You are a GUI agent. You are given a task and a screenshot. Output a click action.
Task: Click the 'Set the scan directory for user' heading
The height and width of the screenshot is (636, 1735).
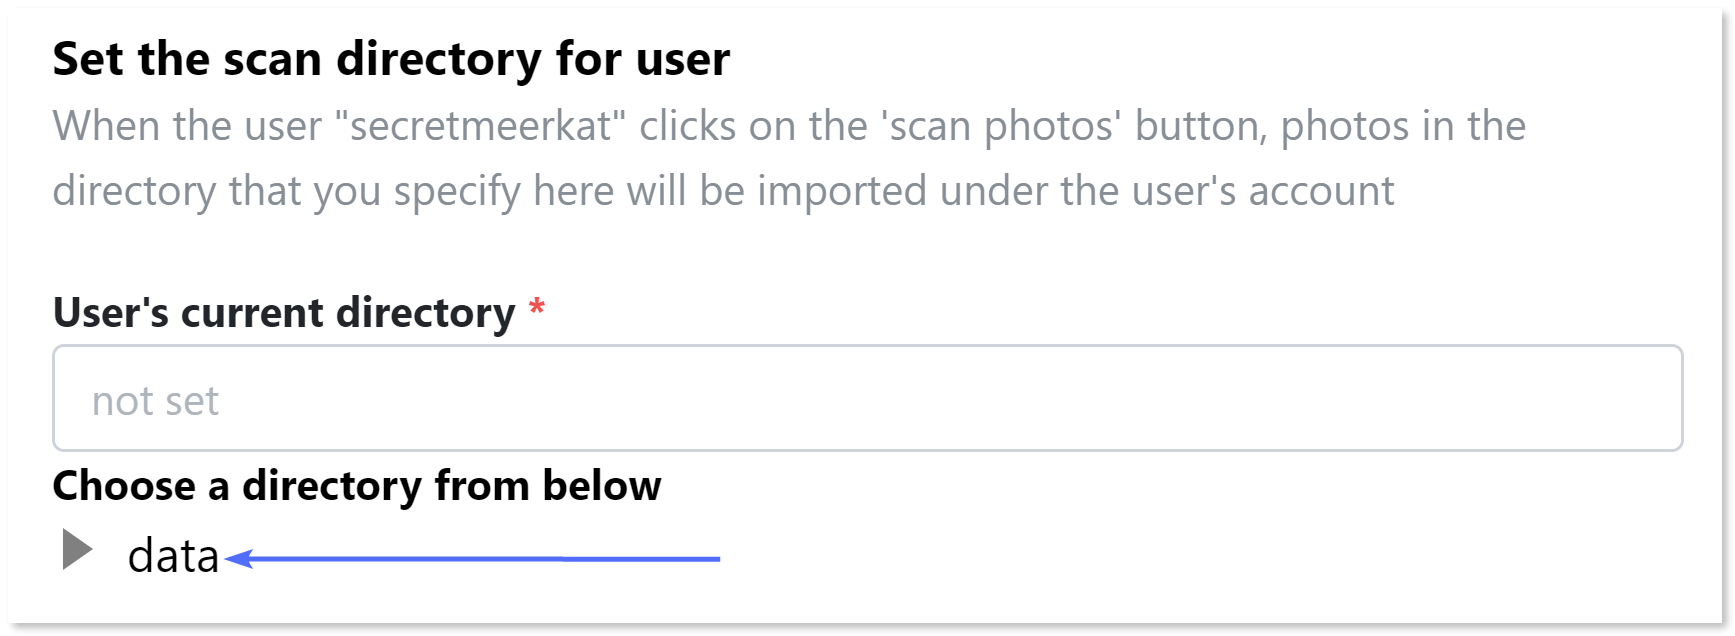point(391,59)
